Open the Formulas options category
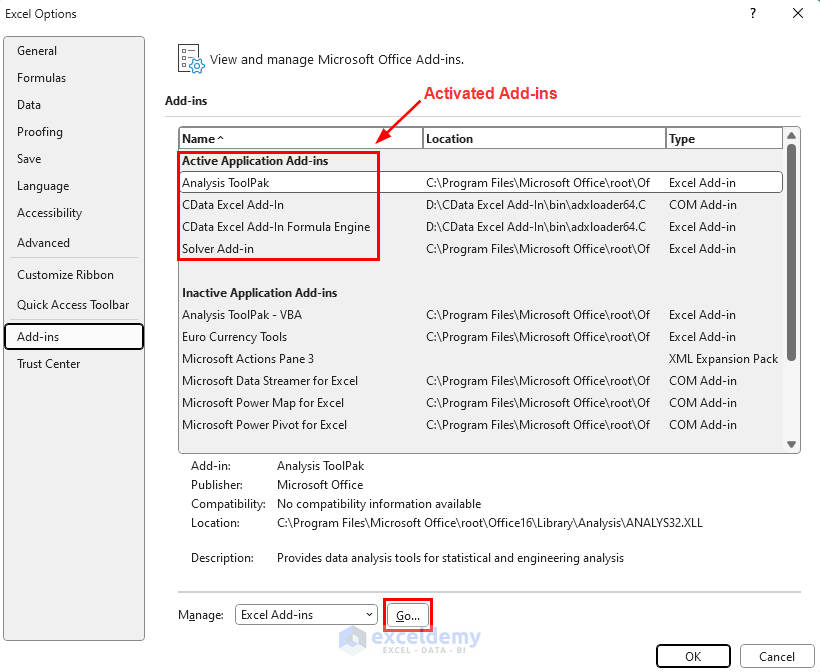 coord(74,78)
